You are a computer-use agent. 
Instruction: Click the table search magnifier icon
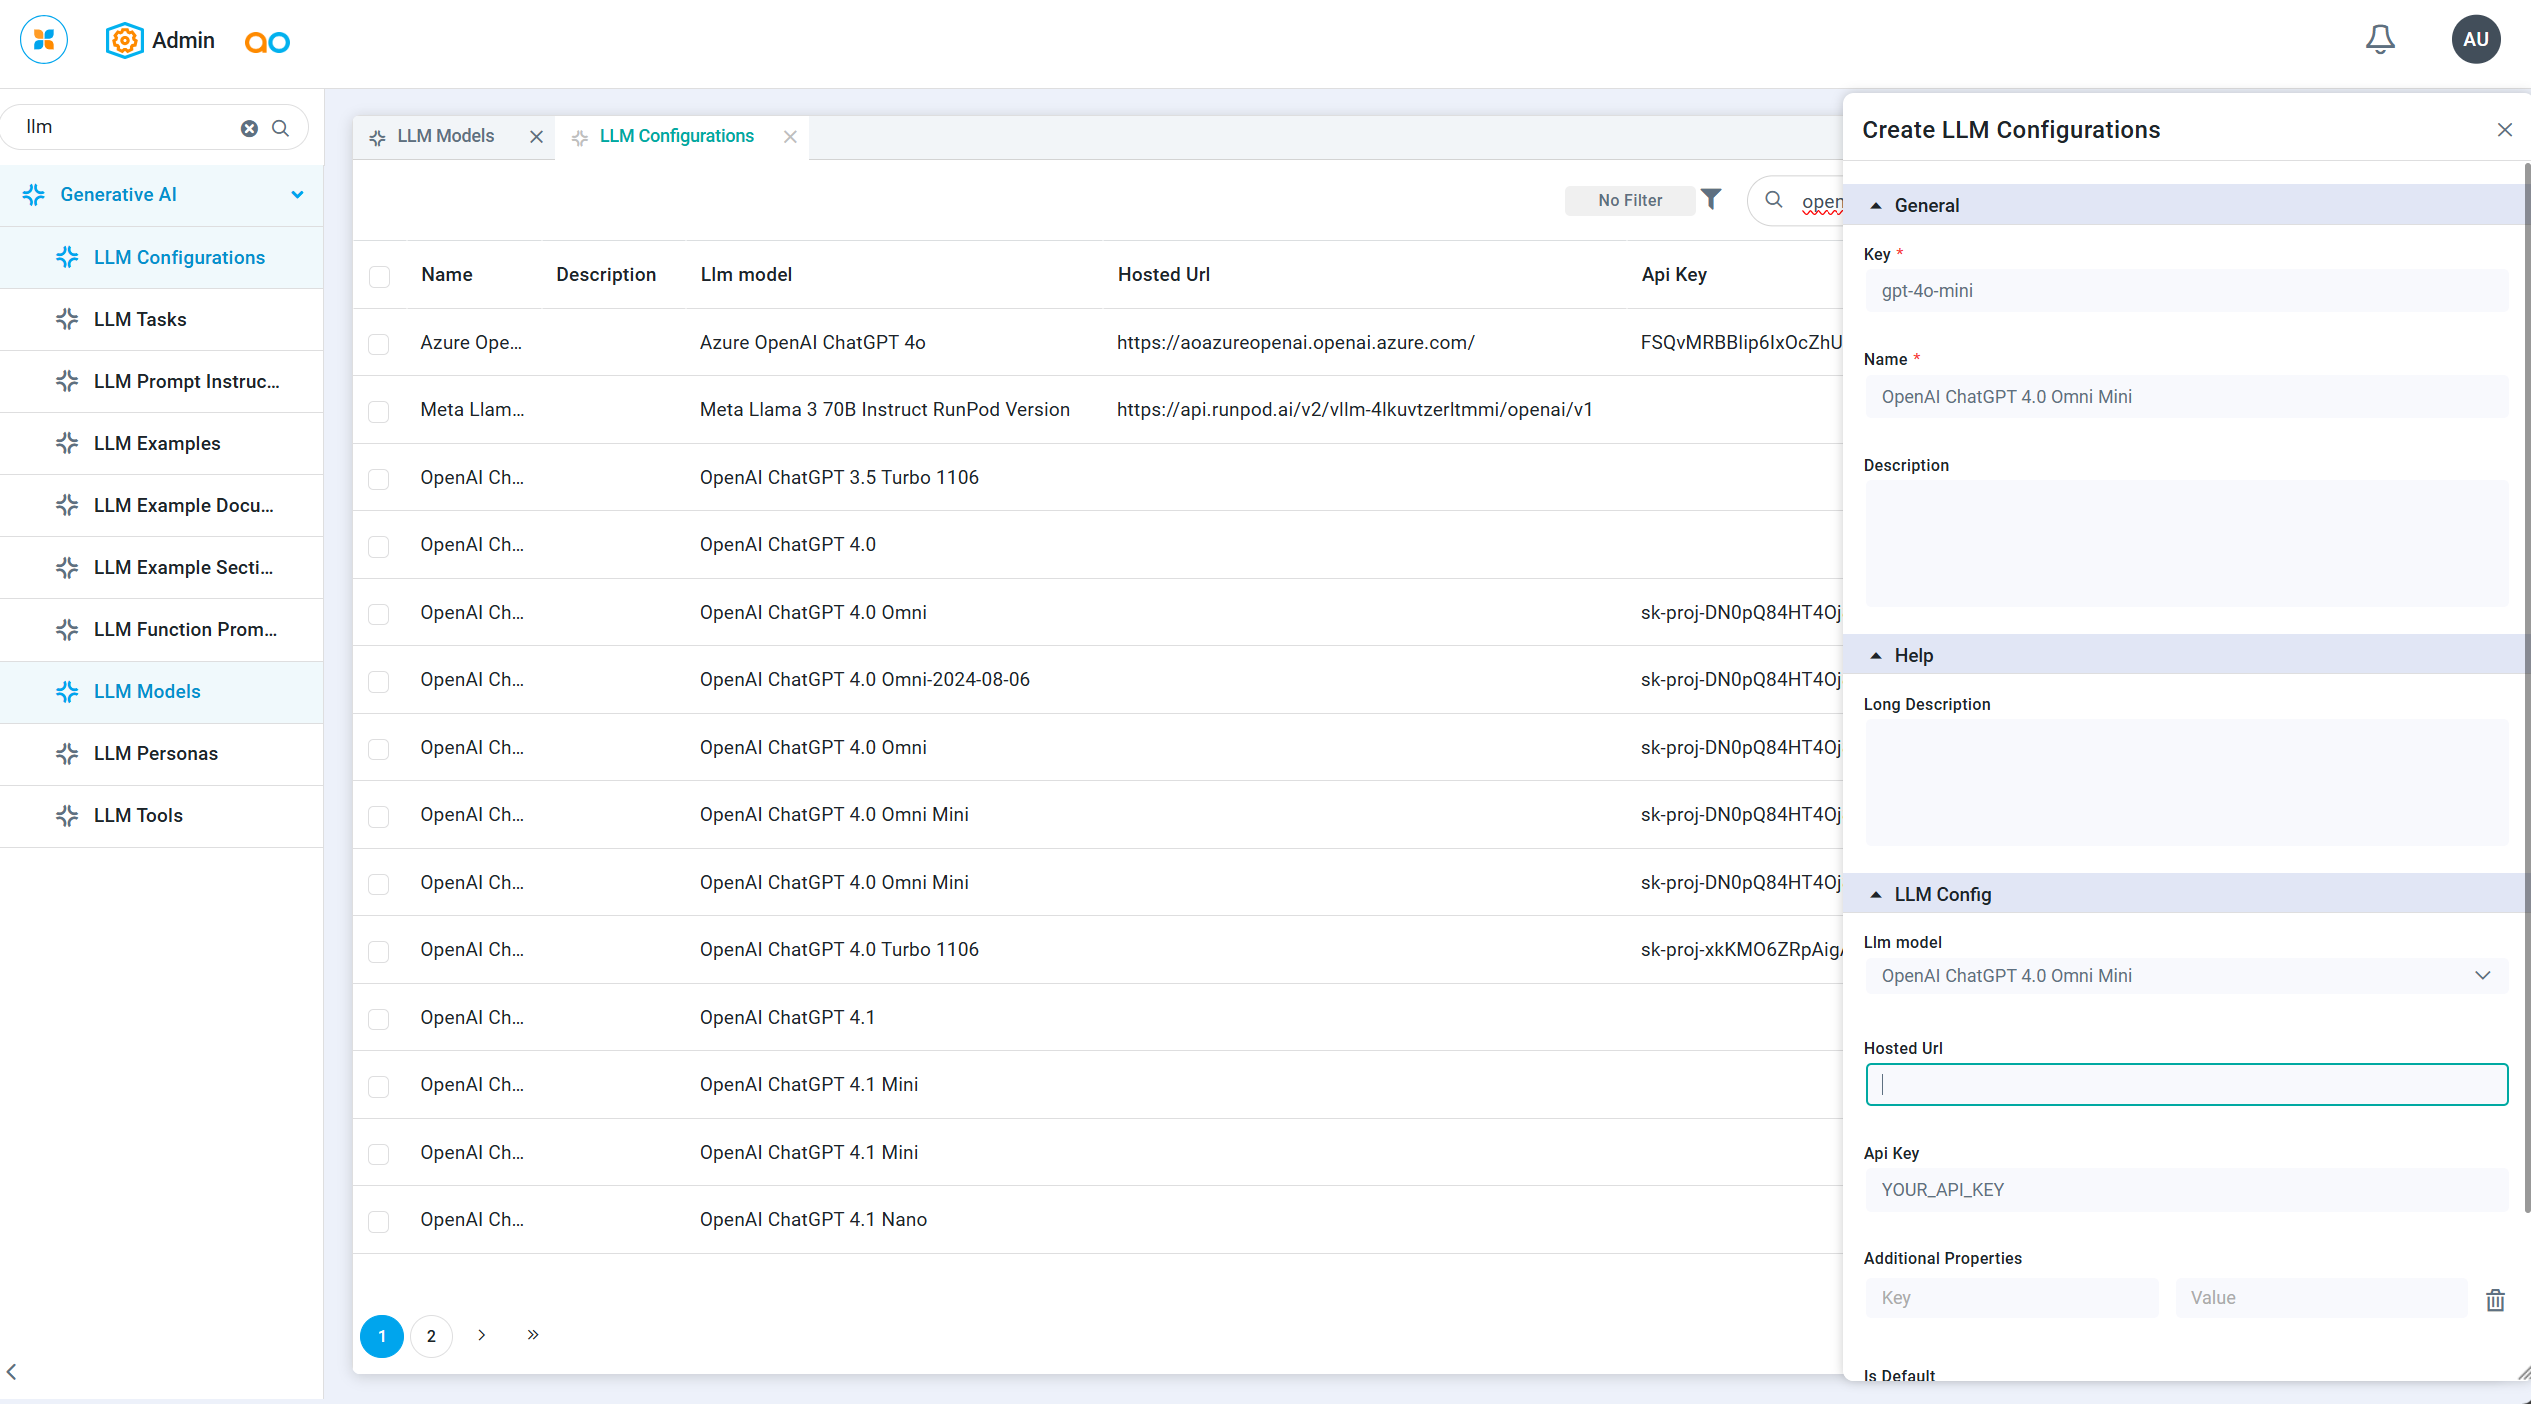point(1774,200)
